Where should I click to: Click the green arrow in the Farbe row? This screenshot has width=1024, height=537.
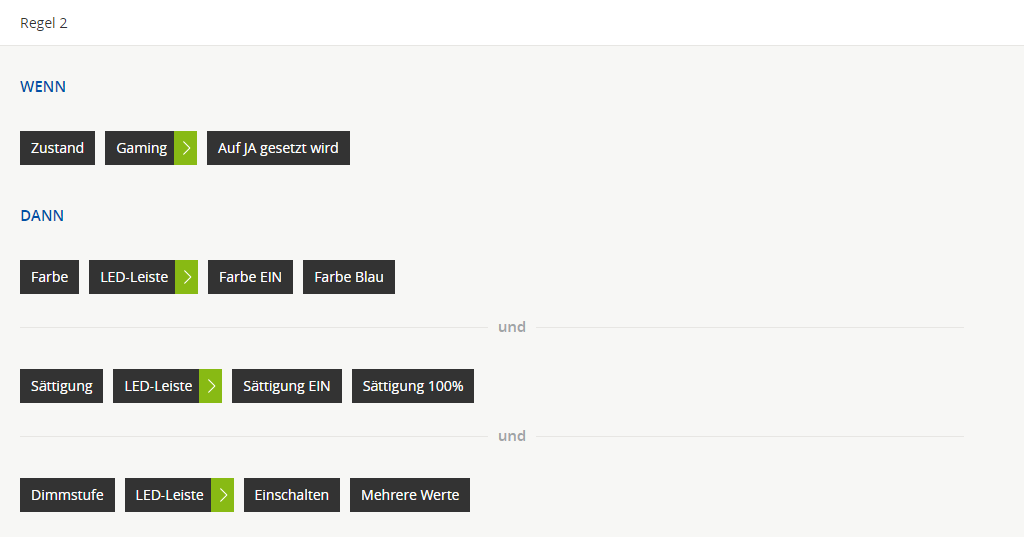187,277
